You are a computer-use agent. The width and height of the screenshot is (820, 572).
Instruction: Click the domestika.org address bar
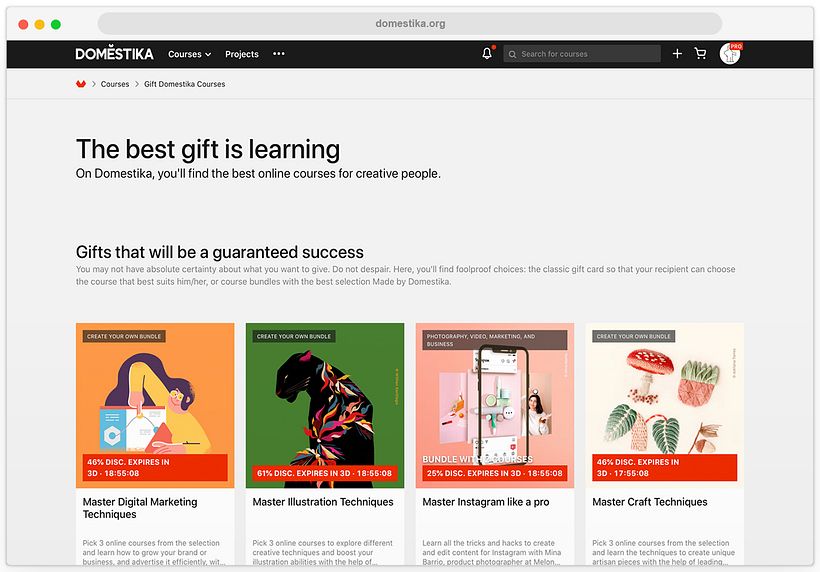(410, 24)
